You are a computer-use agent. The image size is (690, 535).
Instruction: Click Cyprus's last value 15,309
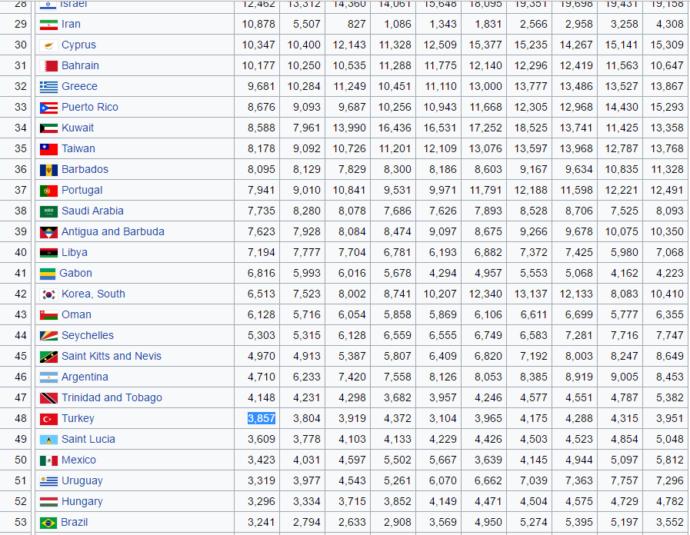pyautogui.click(x=667, y=45)
